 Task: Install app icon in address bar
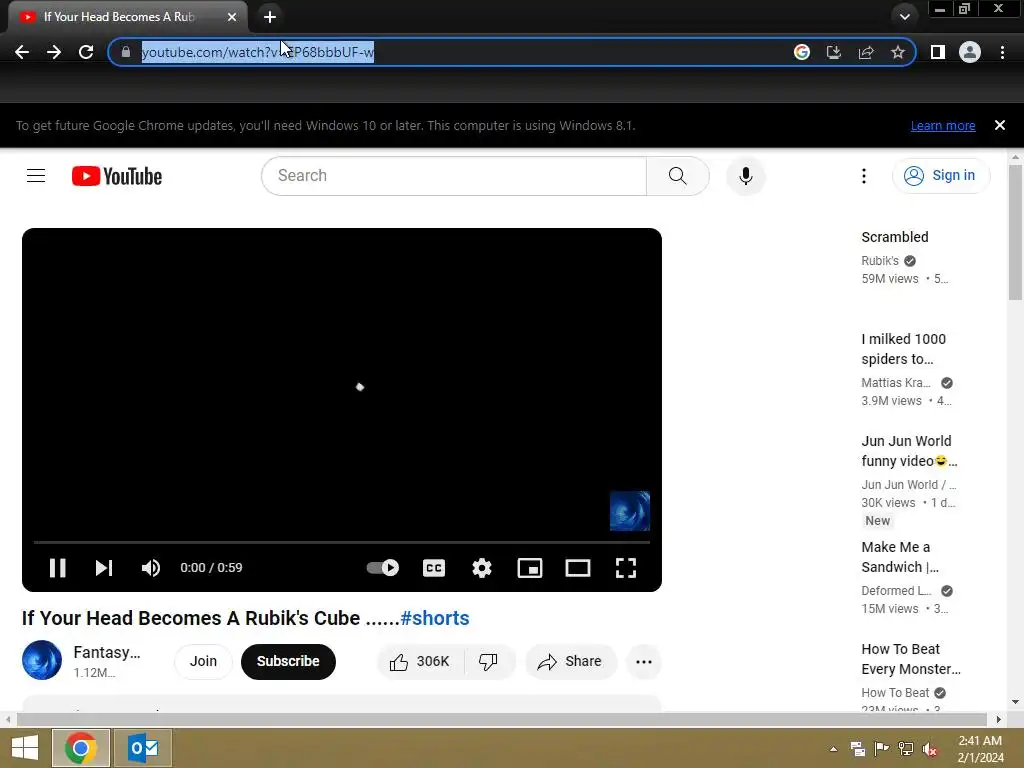(x=834, y=52)
